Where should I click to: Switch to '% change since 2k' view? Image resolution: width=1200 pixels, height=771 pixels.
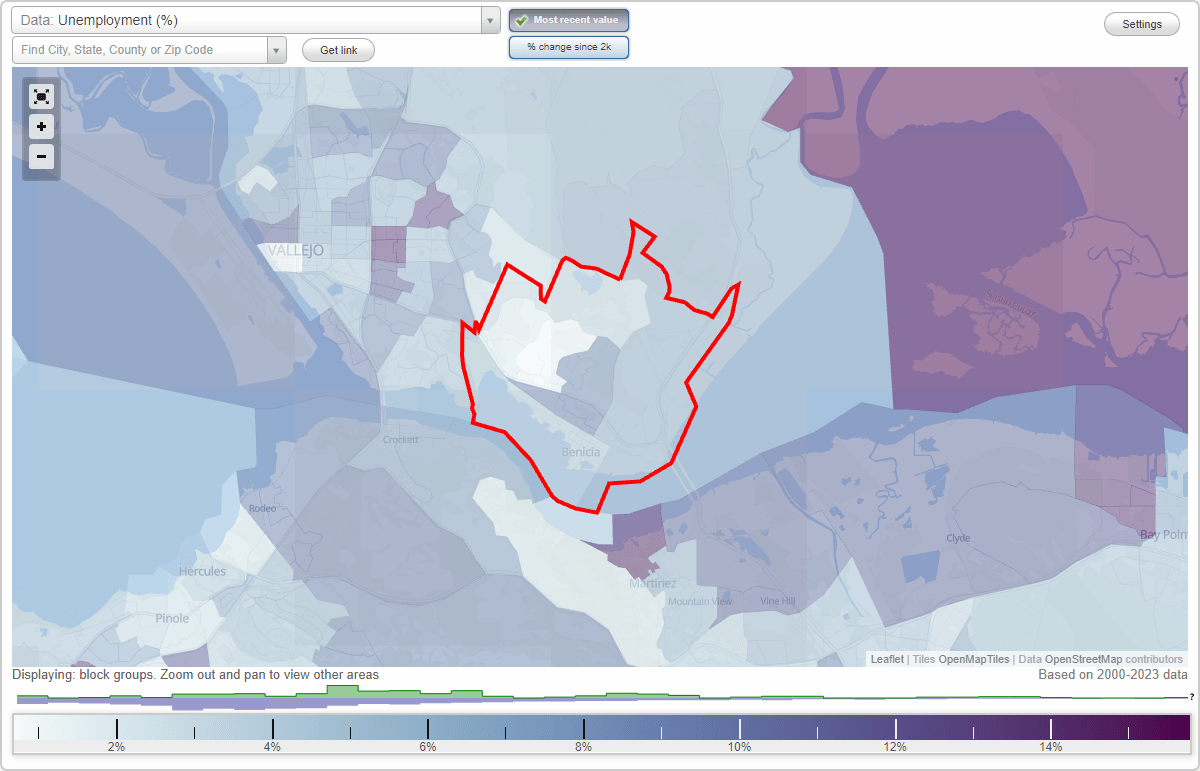click(569, 46)
